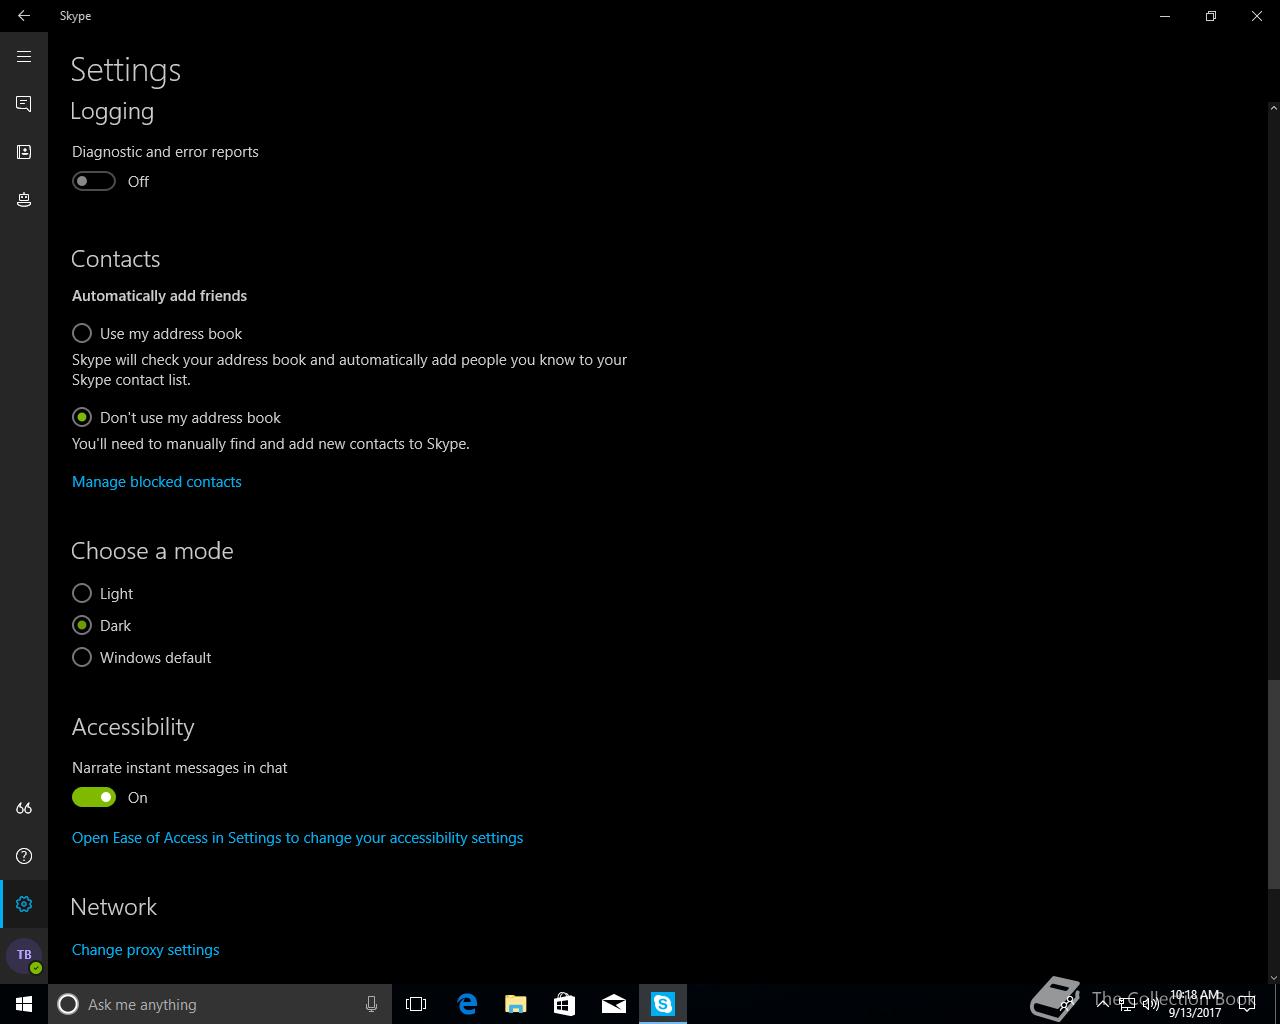The image size is (1280, 1024).
Task: Open the volume control in tray
Action: tap(1151, 1004)
